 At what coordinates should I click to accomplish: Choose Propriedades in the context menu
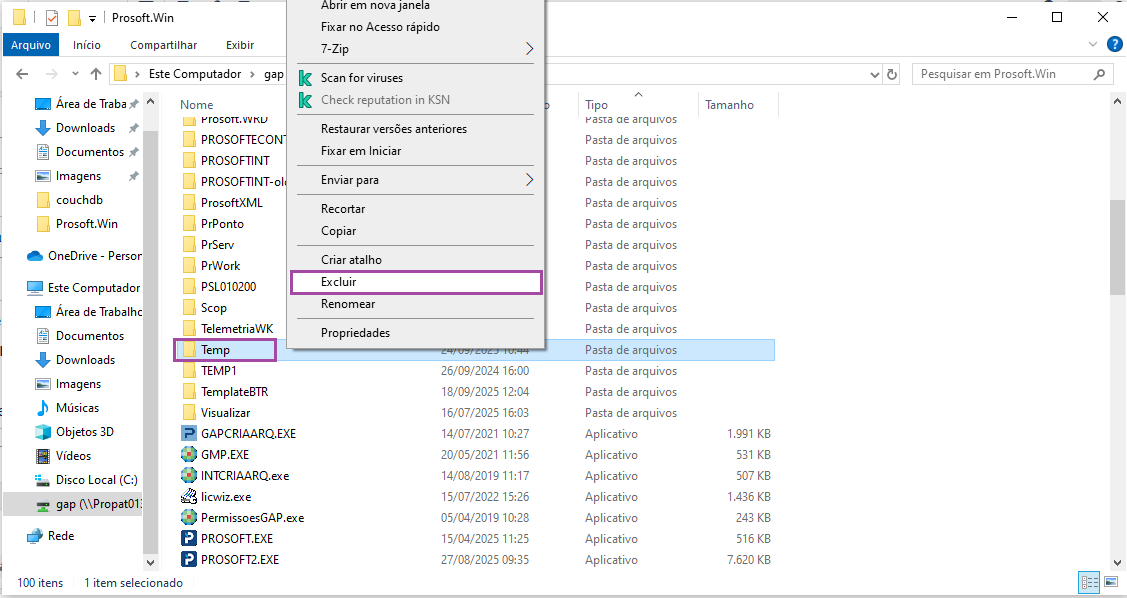355,333
